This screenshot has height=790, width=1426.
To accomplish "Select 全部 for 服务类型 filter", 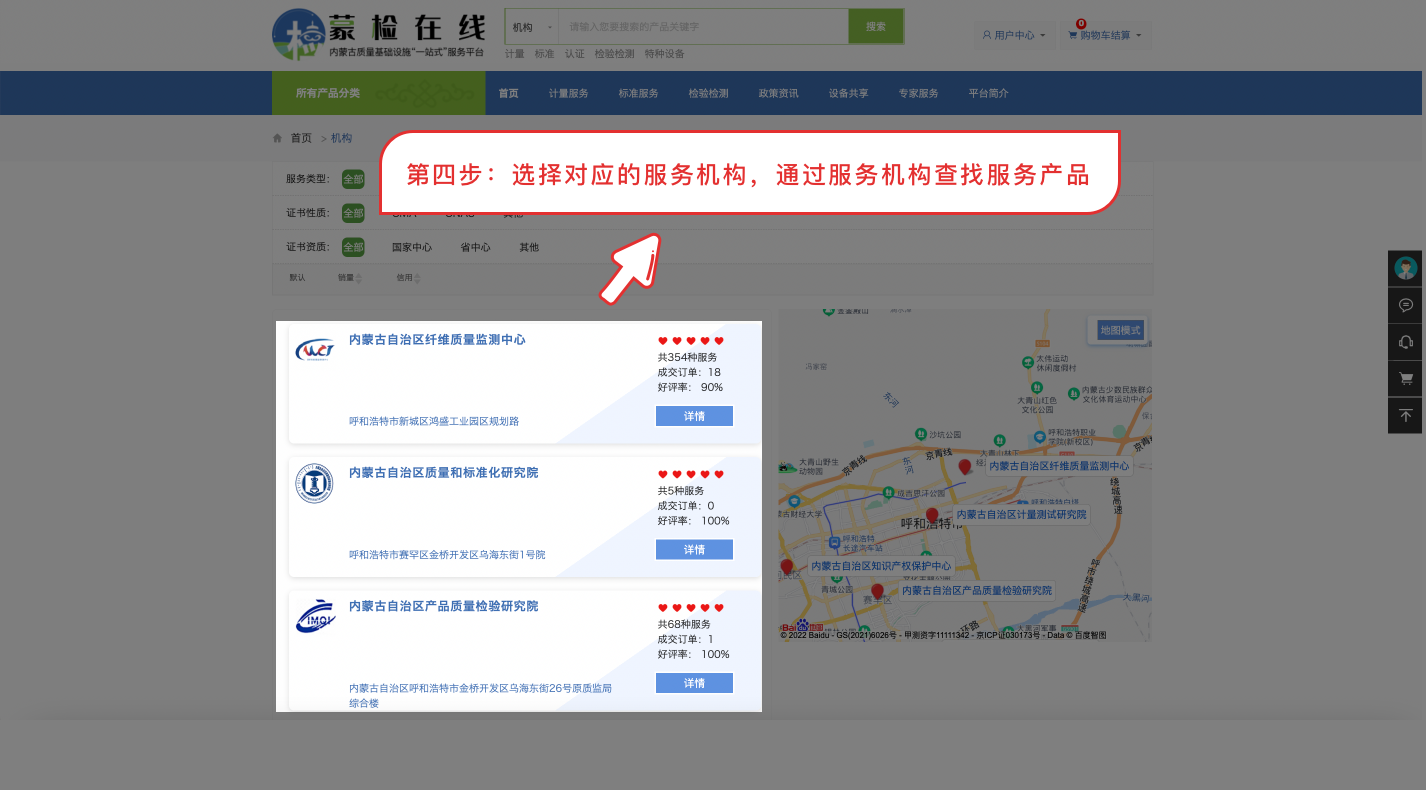I will pos(353,179).
